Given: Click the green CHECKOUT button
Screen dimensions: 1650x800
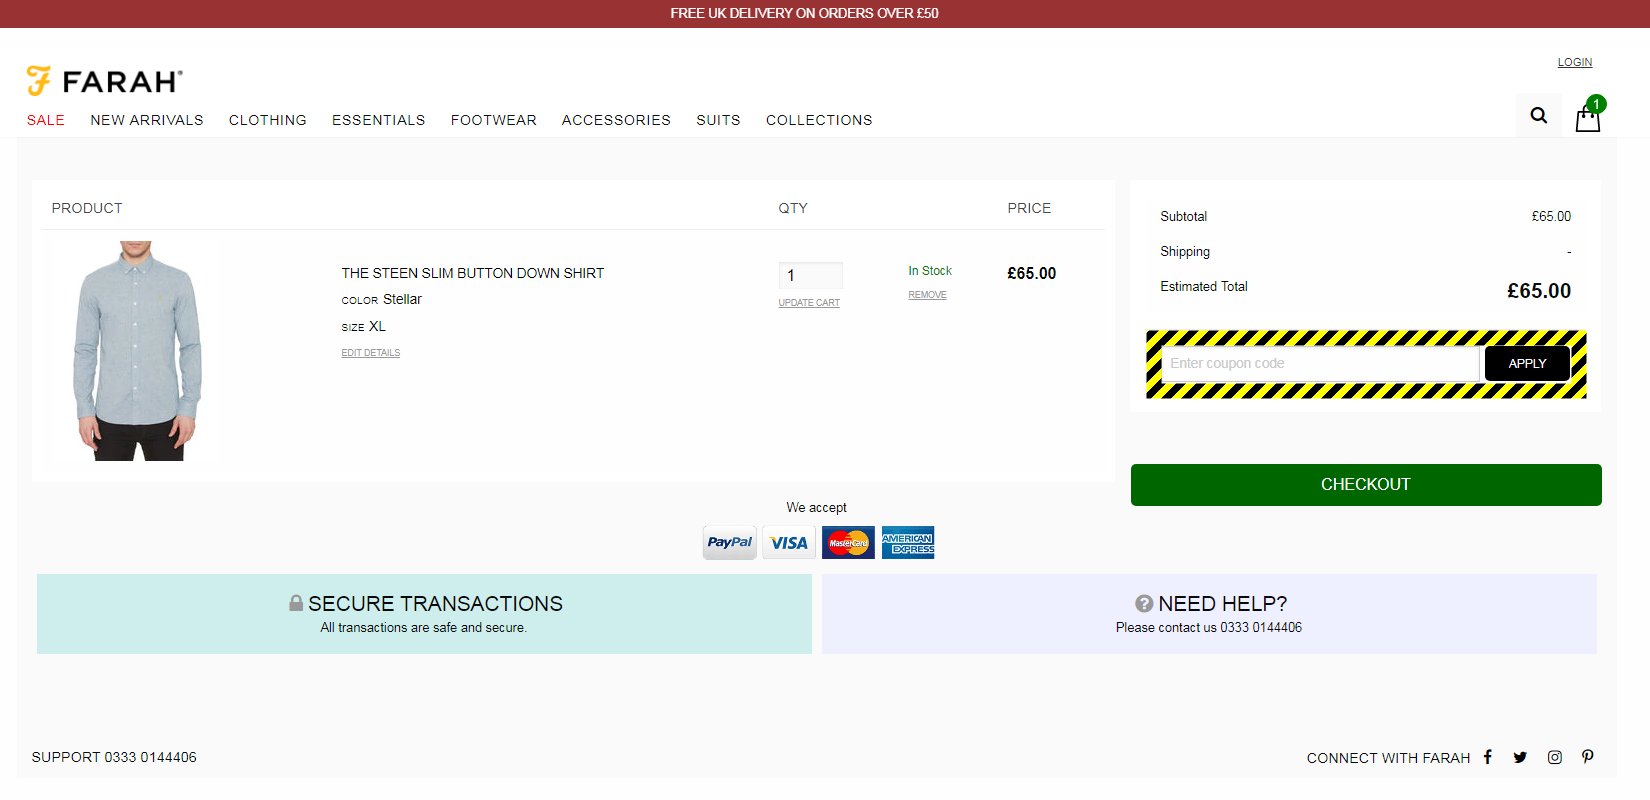Looking at the screenshot, I should (1366, 484).
